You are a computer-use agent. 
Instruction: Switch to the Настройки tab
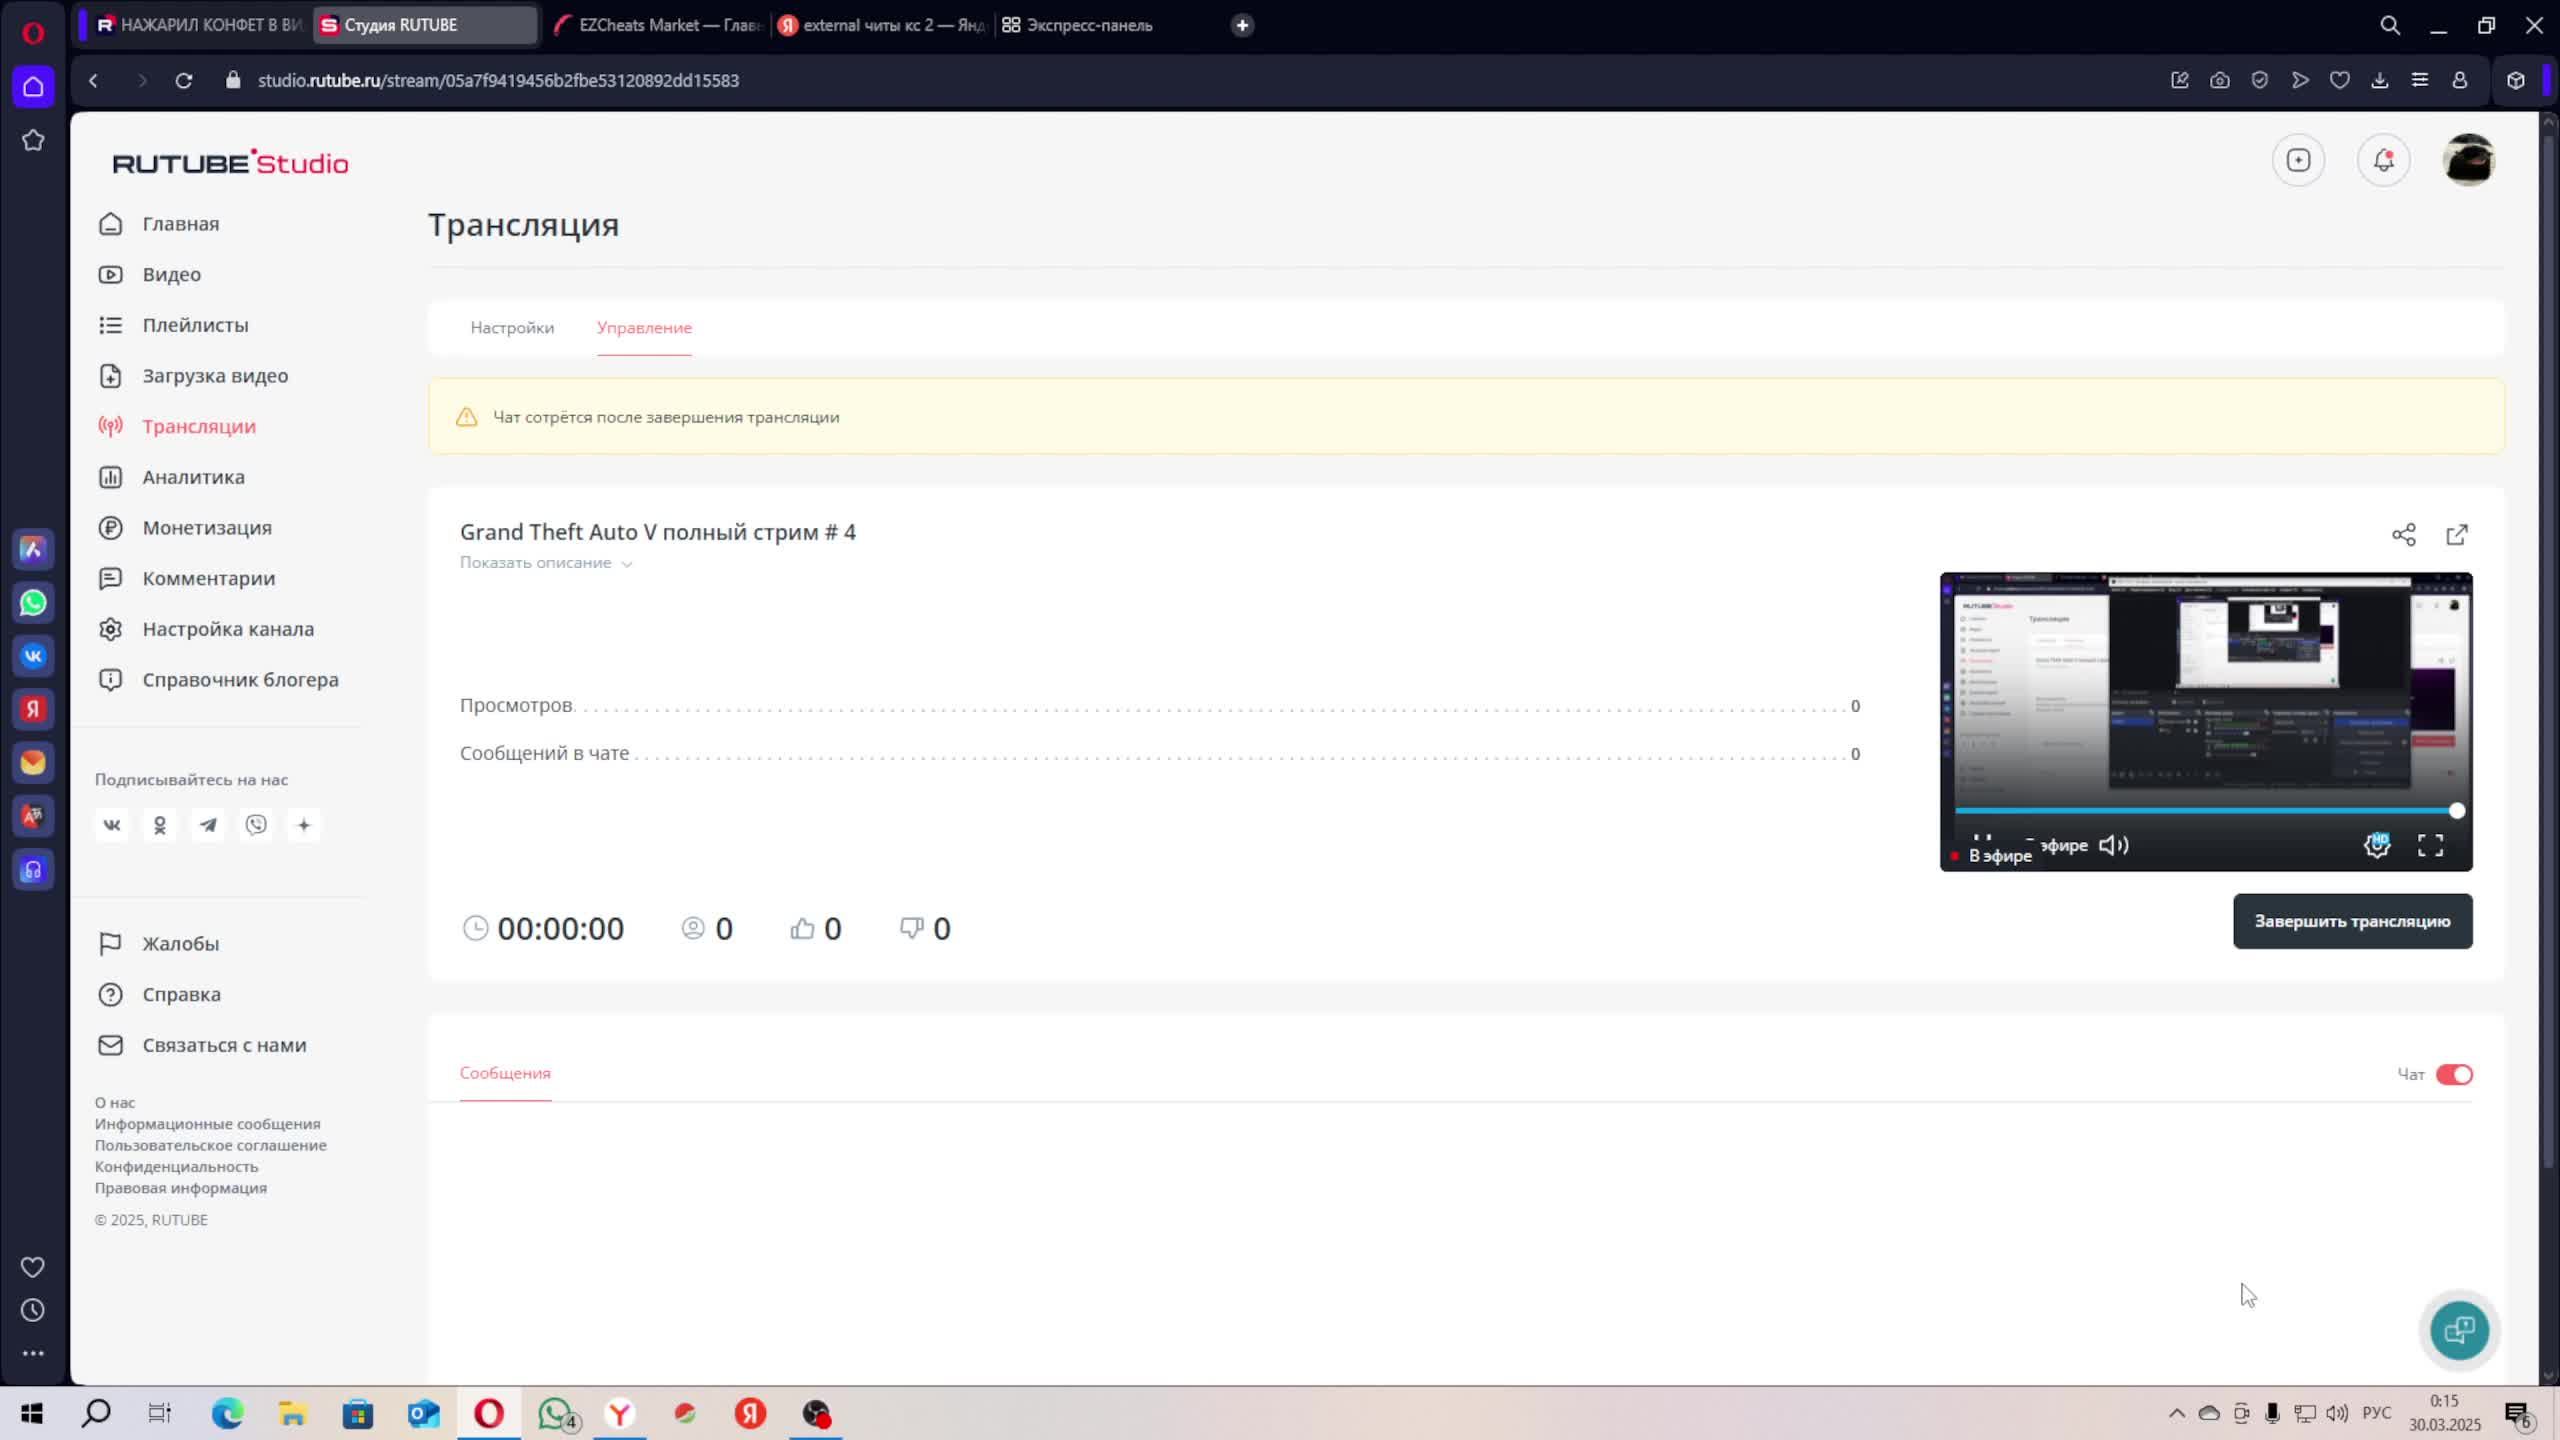(x=512, y=328)
